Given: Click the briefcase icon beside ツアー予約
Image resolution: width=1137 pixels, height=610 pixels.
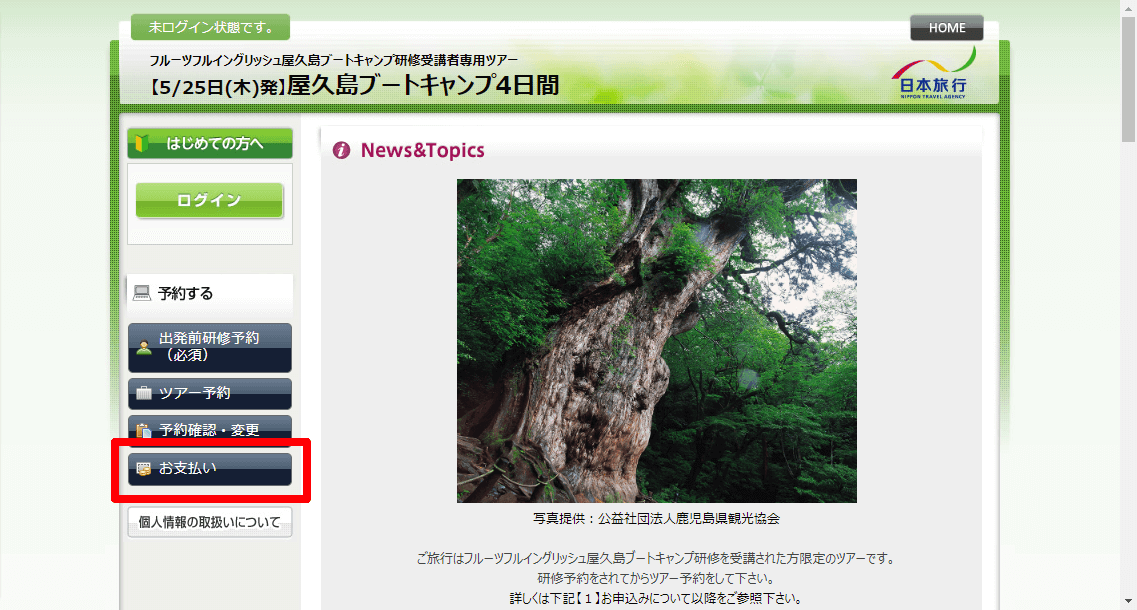Looking at the screenshot, I should tap(144, 393).
